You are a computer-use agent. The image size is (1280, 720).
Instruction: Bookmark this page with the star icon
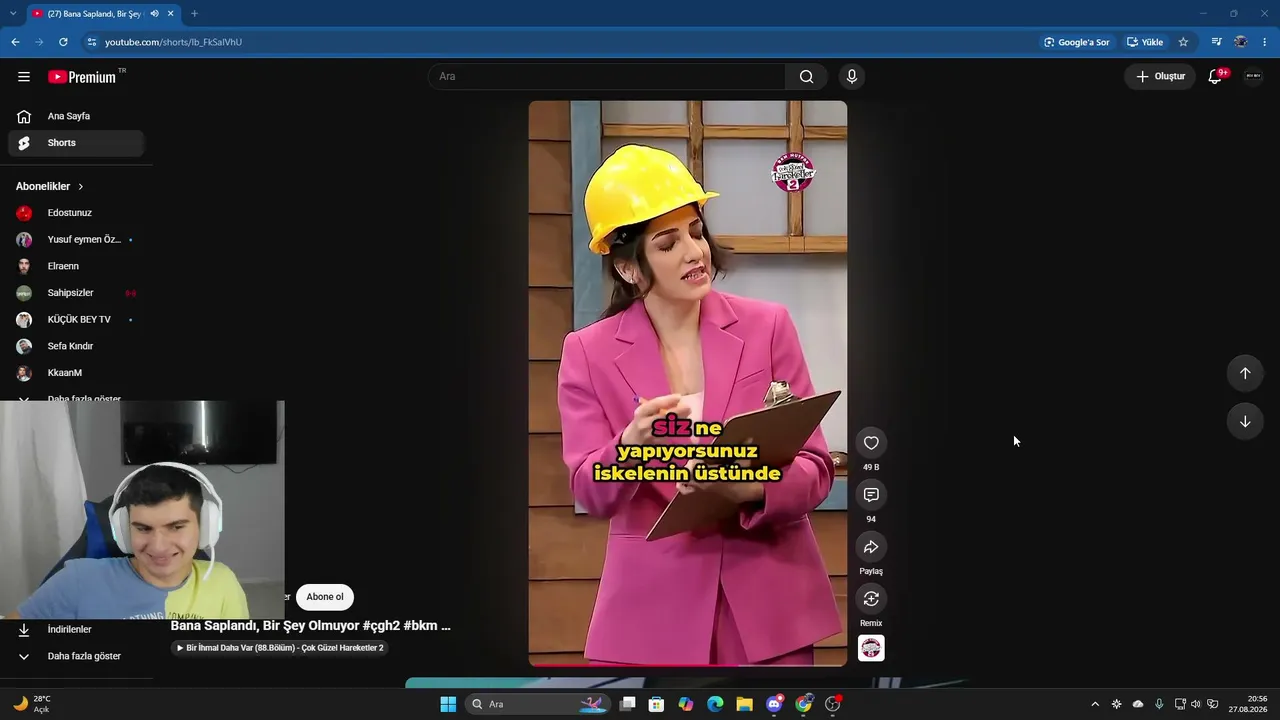coord(1183,42)
